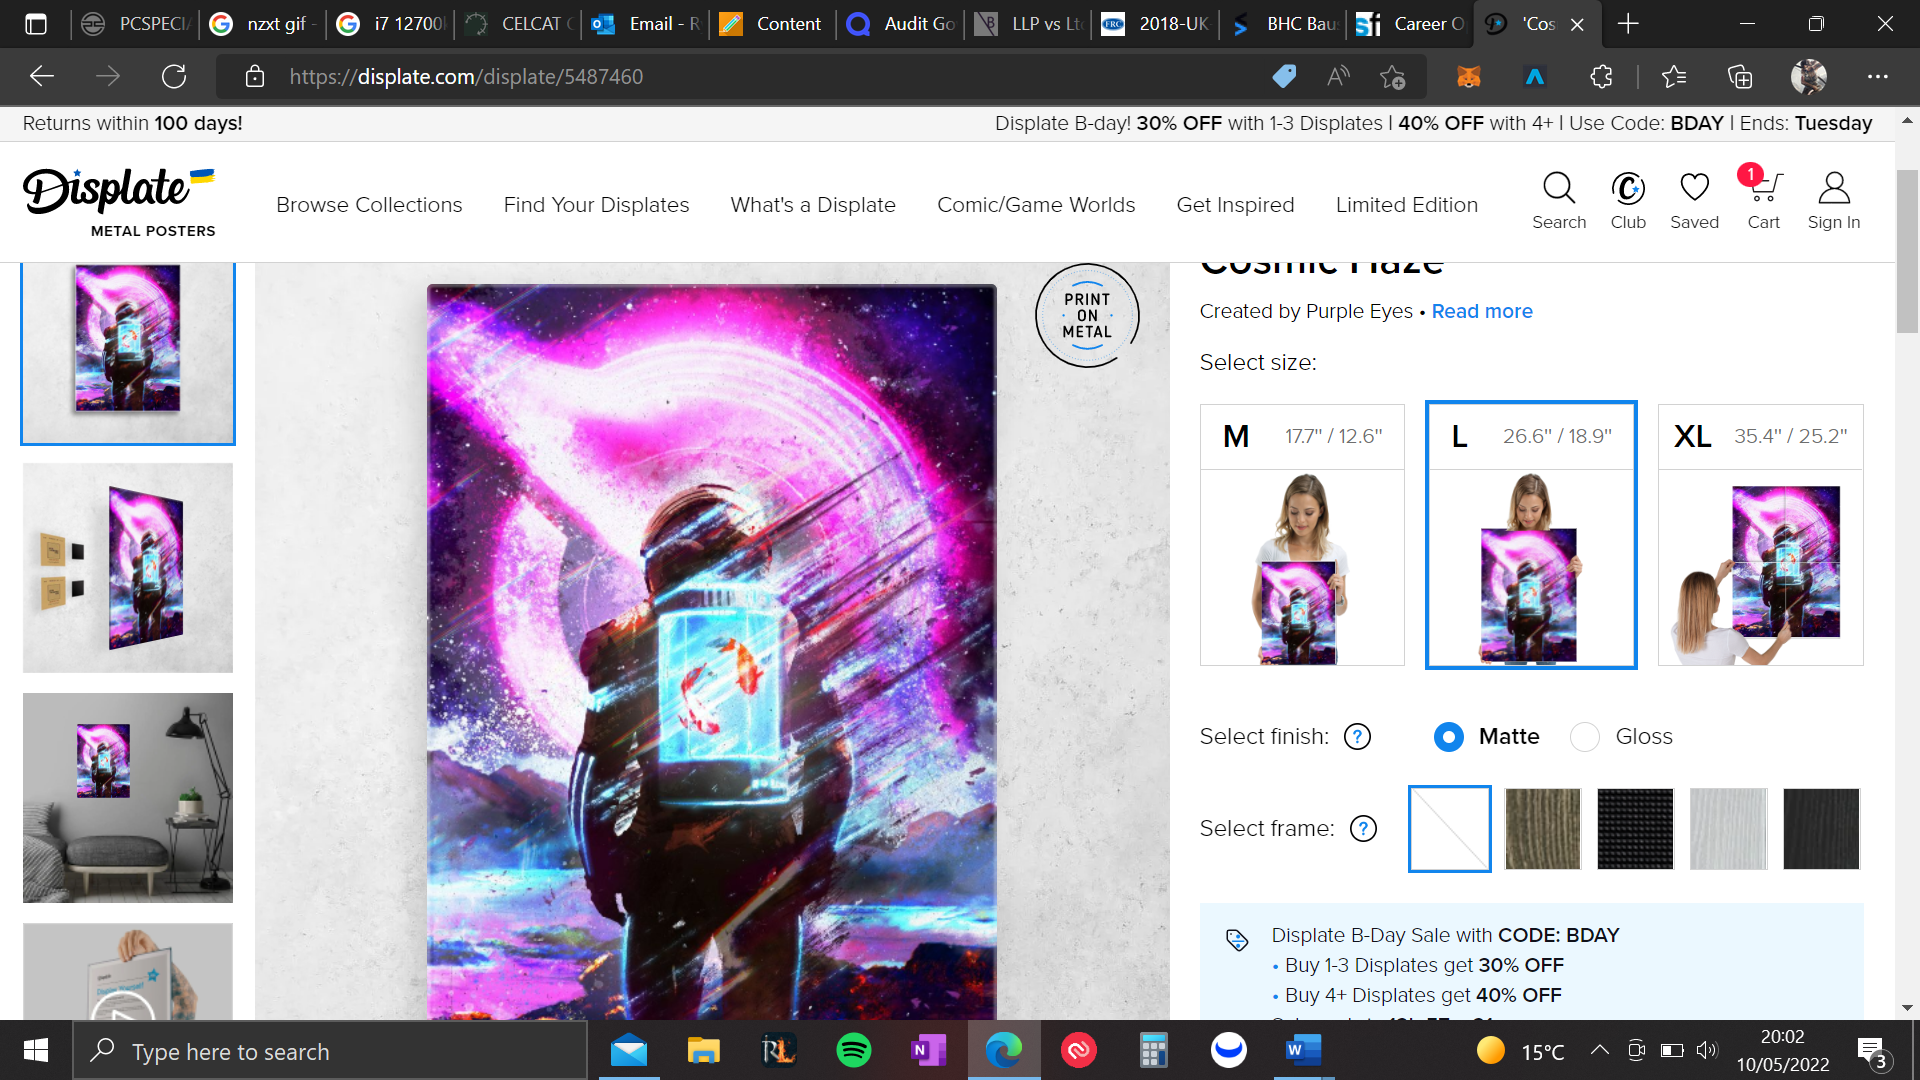Launch Spotify from the taskbar
The image size is (1920, 1080).
click(x=853, y=1051)
